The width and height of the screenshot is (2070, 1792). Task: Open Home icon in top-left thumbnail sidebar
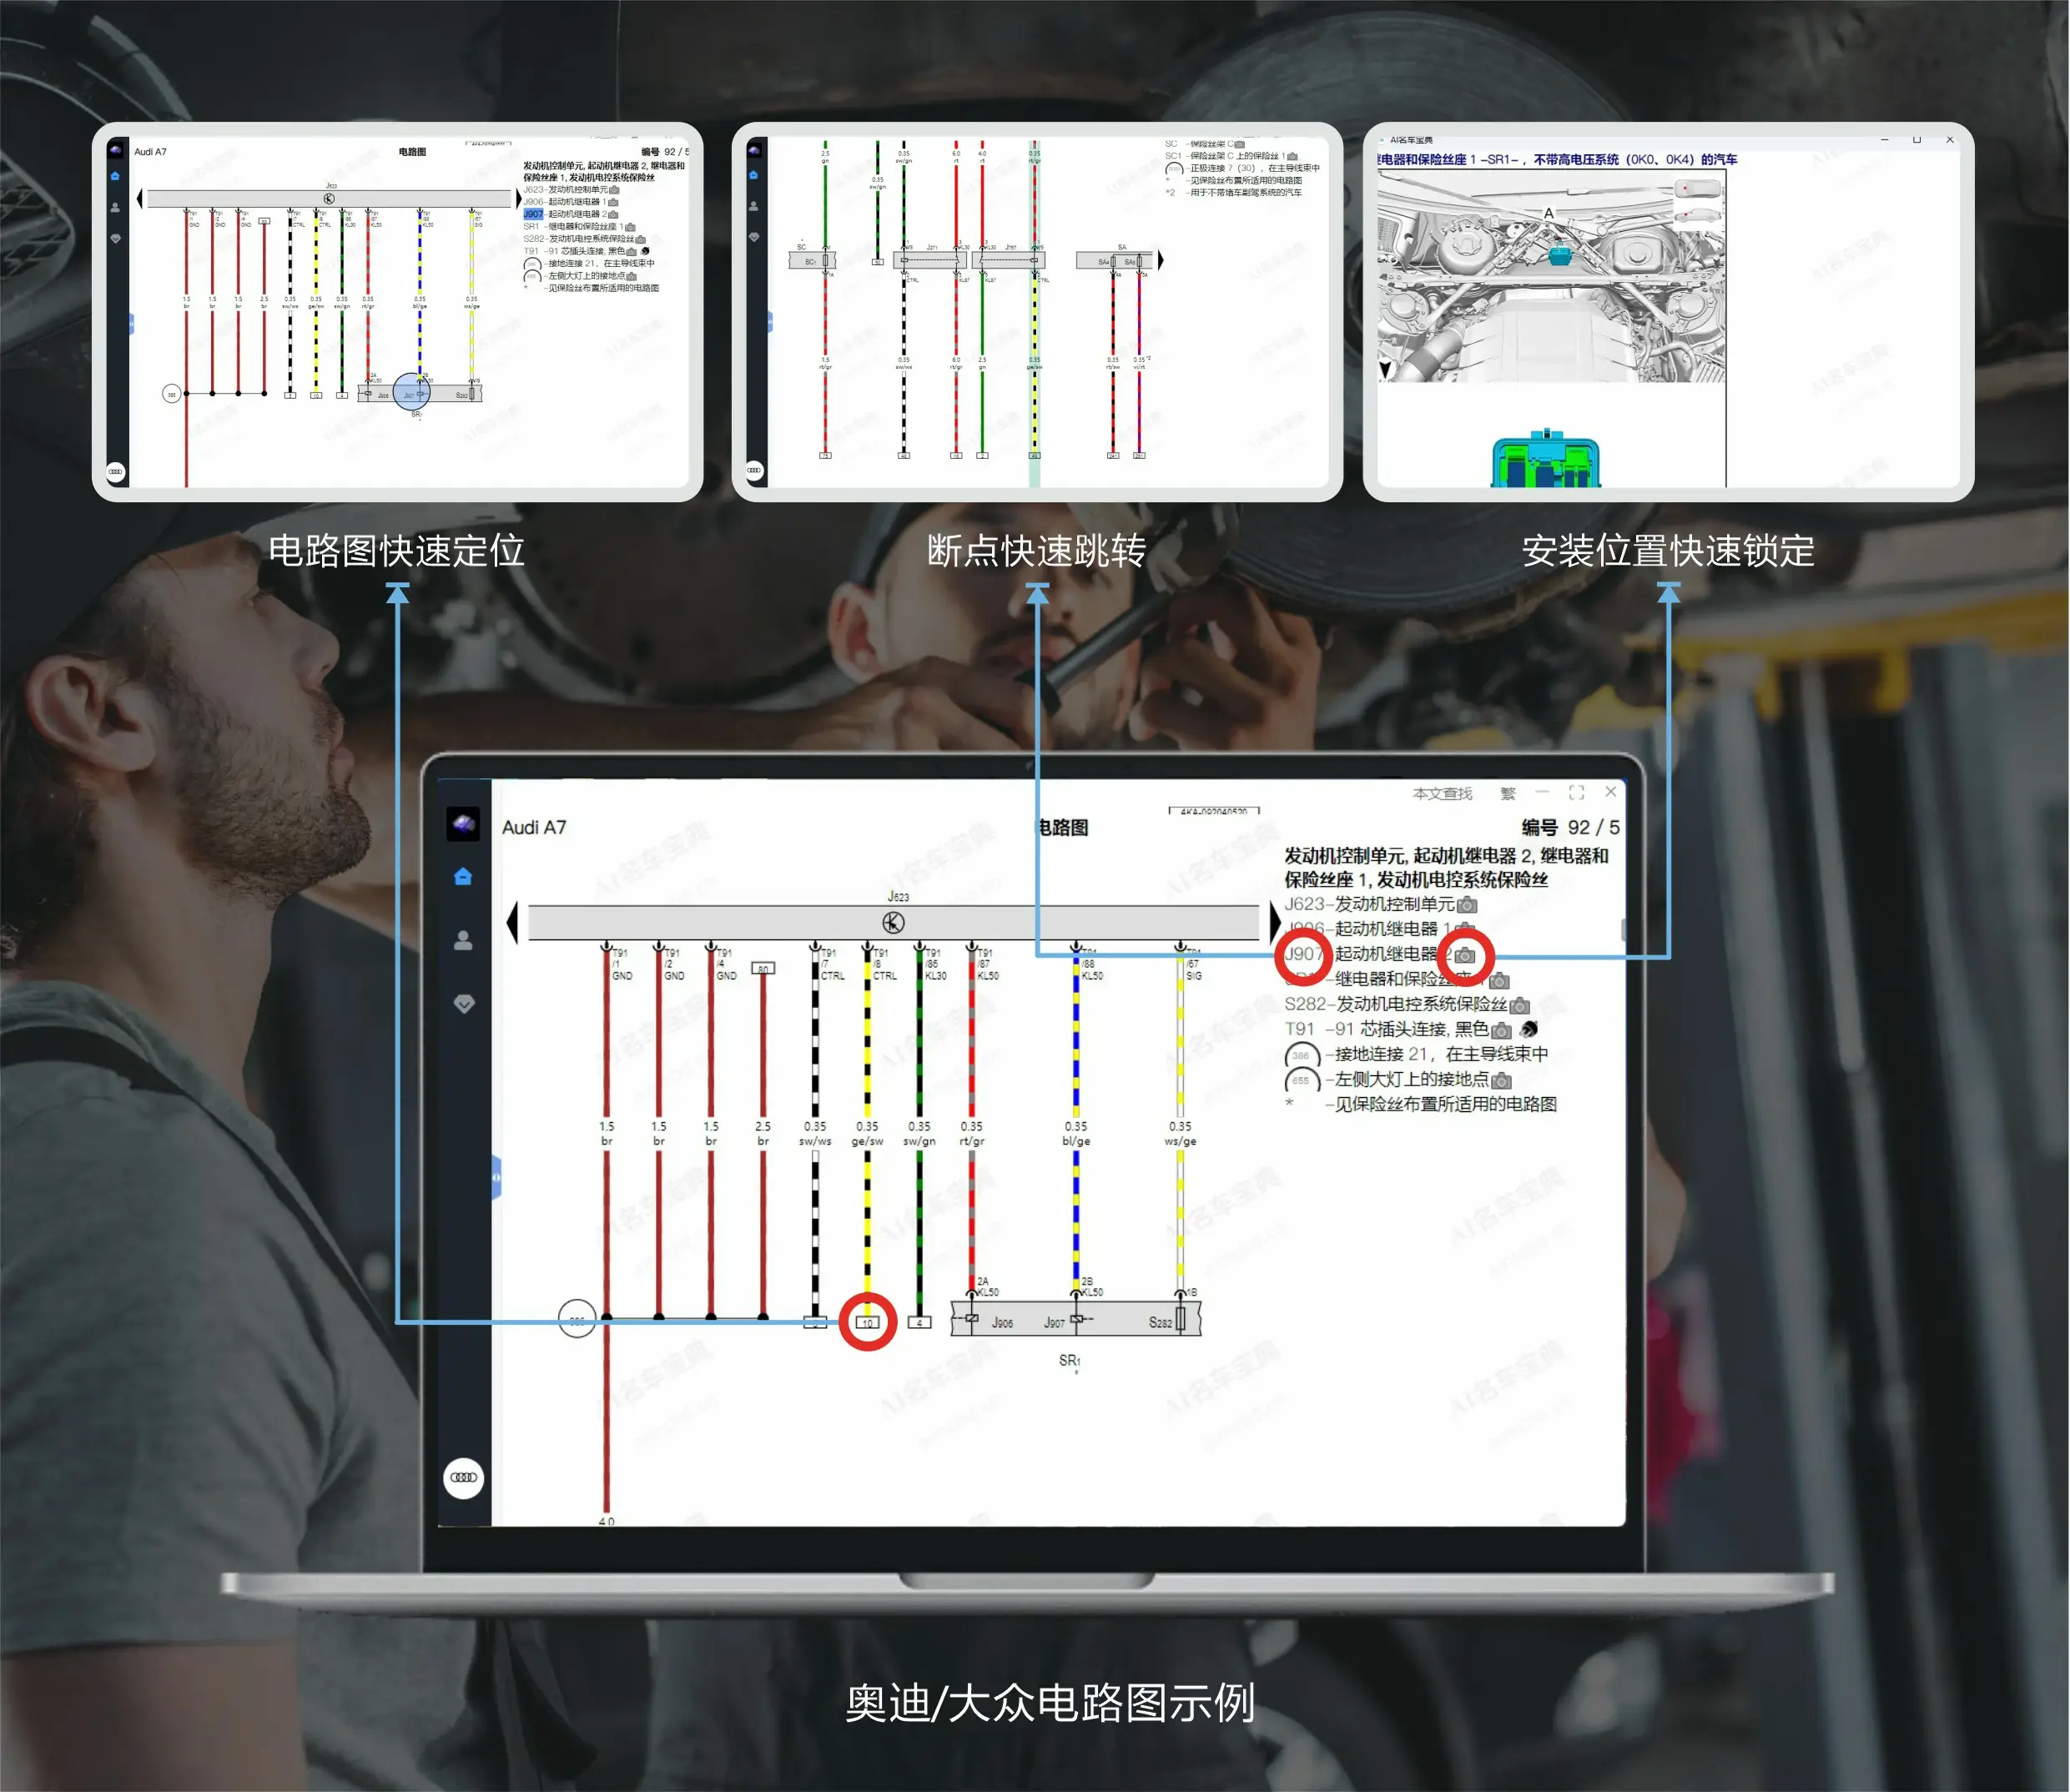115,176
